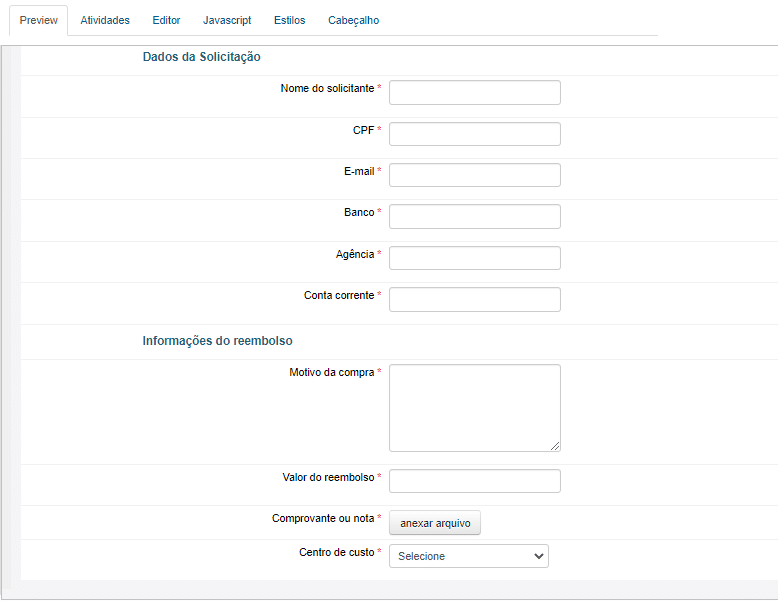Screen dimensions: 778x614
Task: Click the Dados da Solicitação section heading
Action: [x=201, y=57]
